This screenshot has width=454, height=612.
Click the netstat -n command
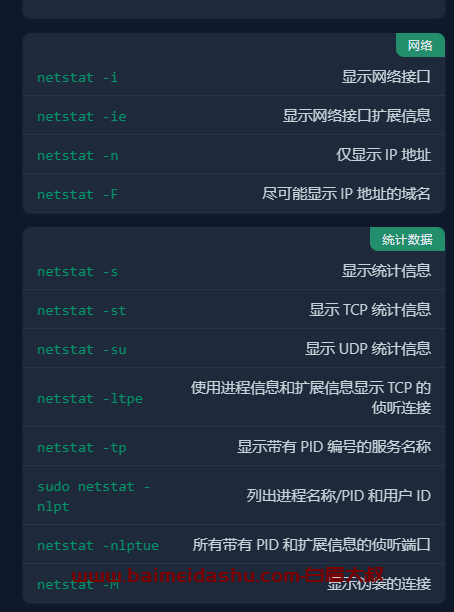pyautogui.click(x=77, y=155)
